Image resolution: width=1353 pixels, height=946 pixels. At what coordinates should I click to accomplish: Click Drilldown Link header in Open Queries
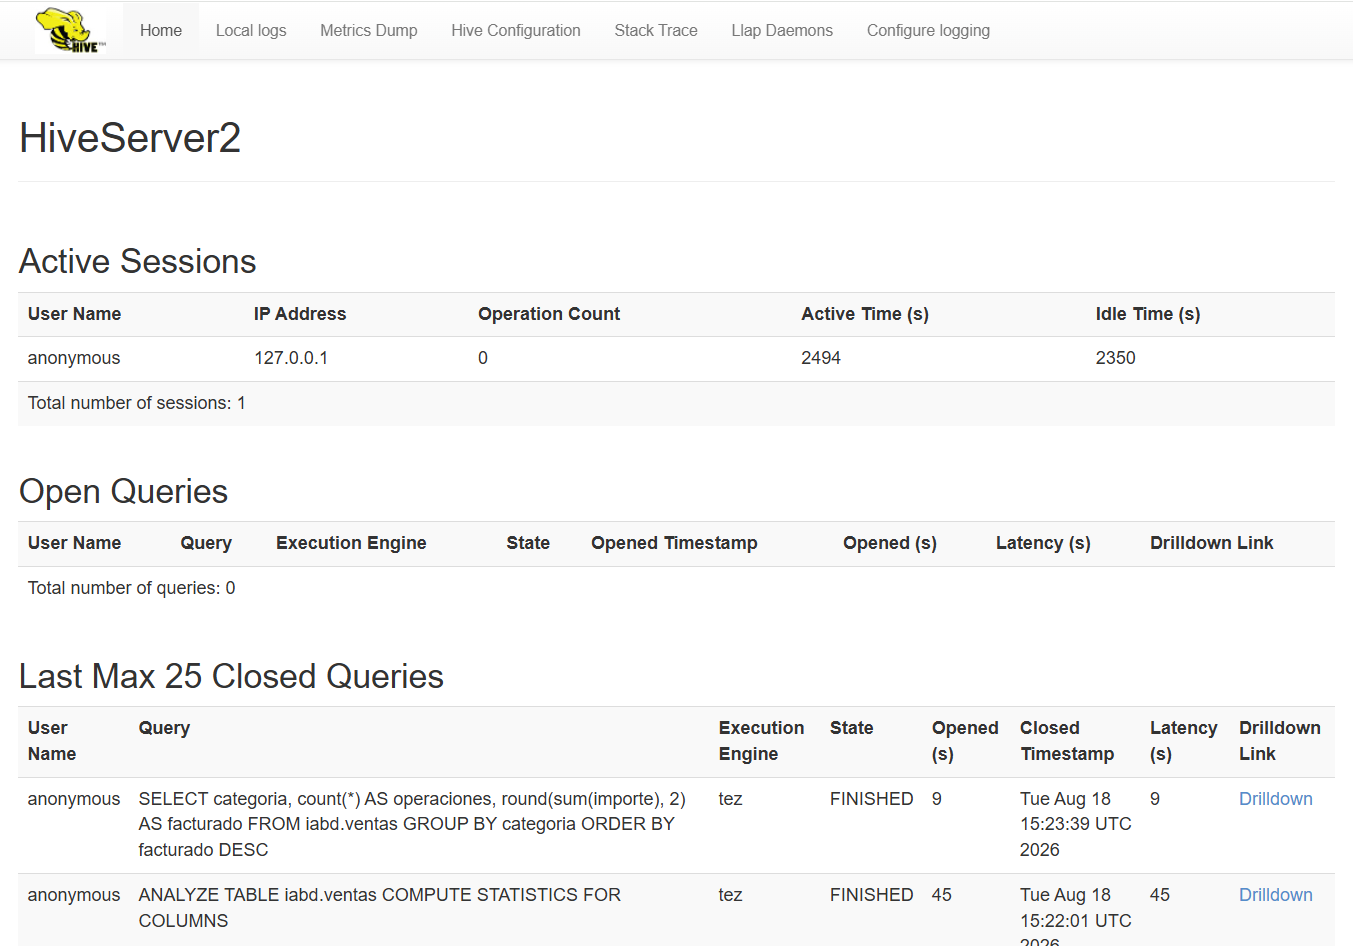pyautogui.click(x=1211, y=543)
